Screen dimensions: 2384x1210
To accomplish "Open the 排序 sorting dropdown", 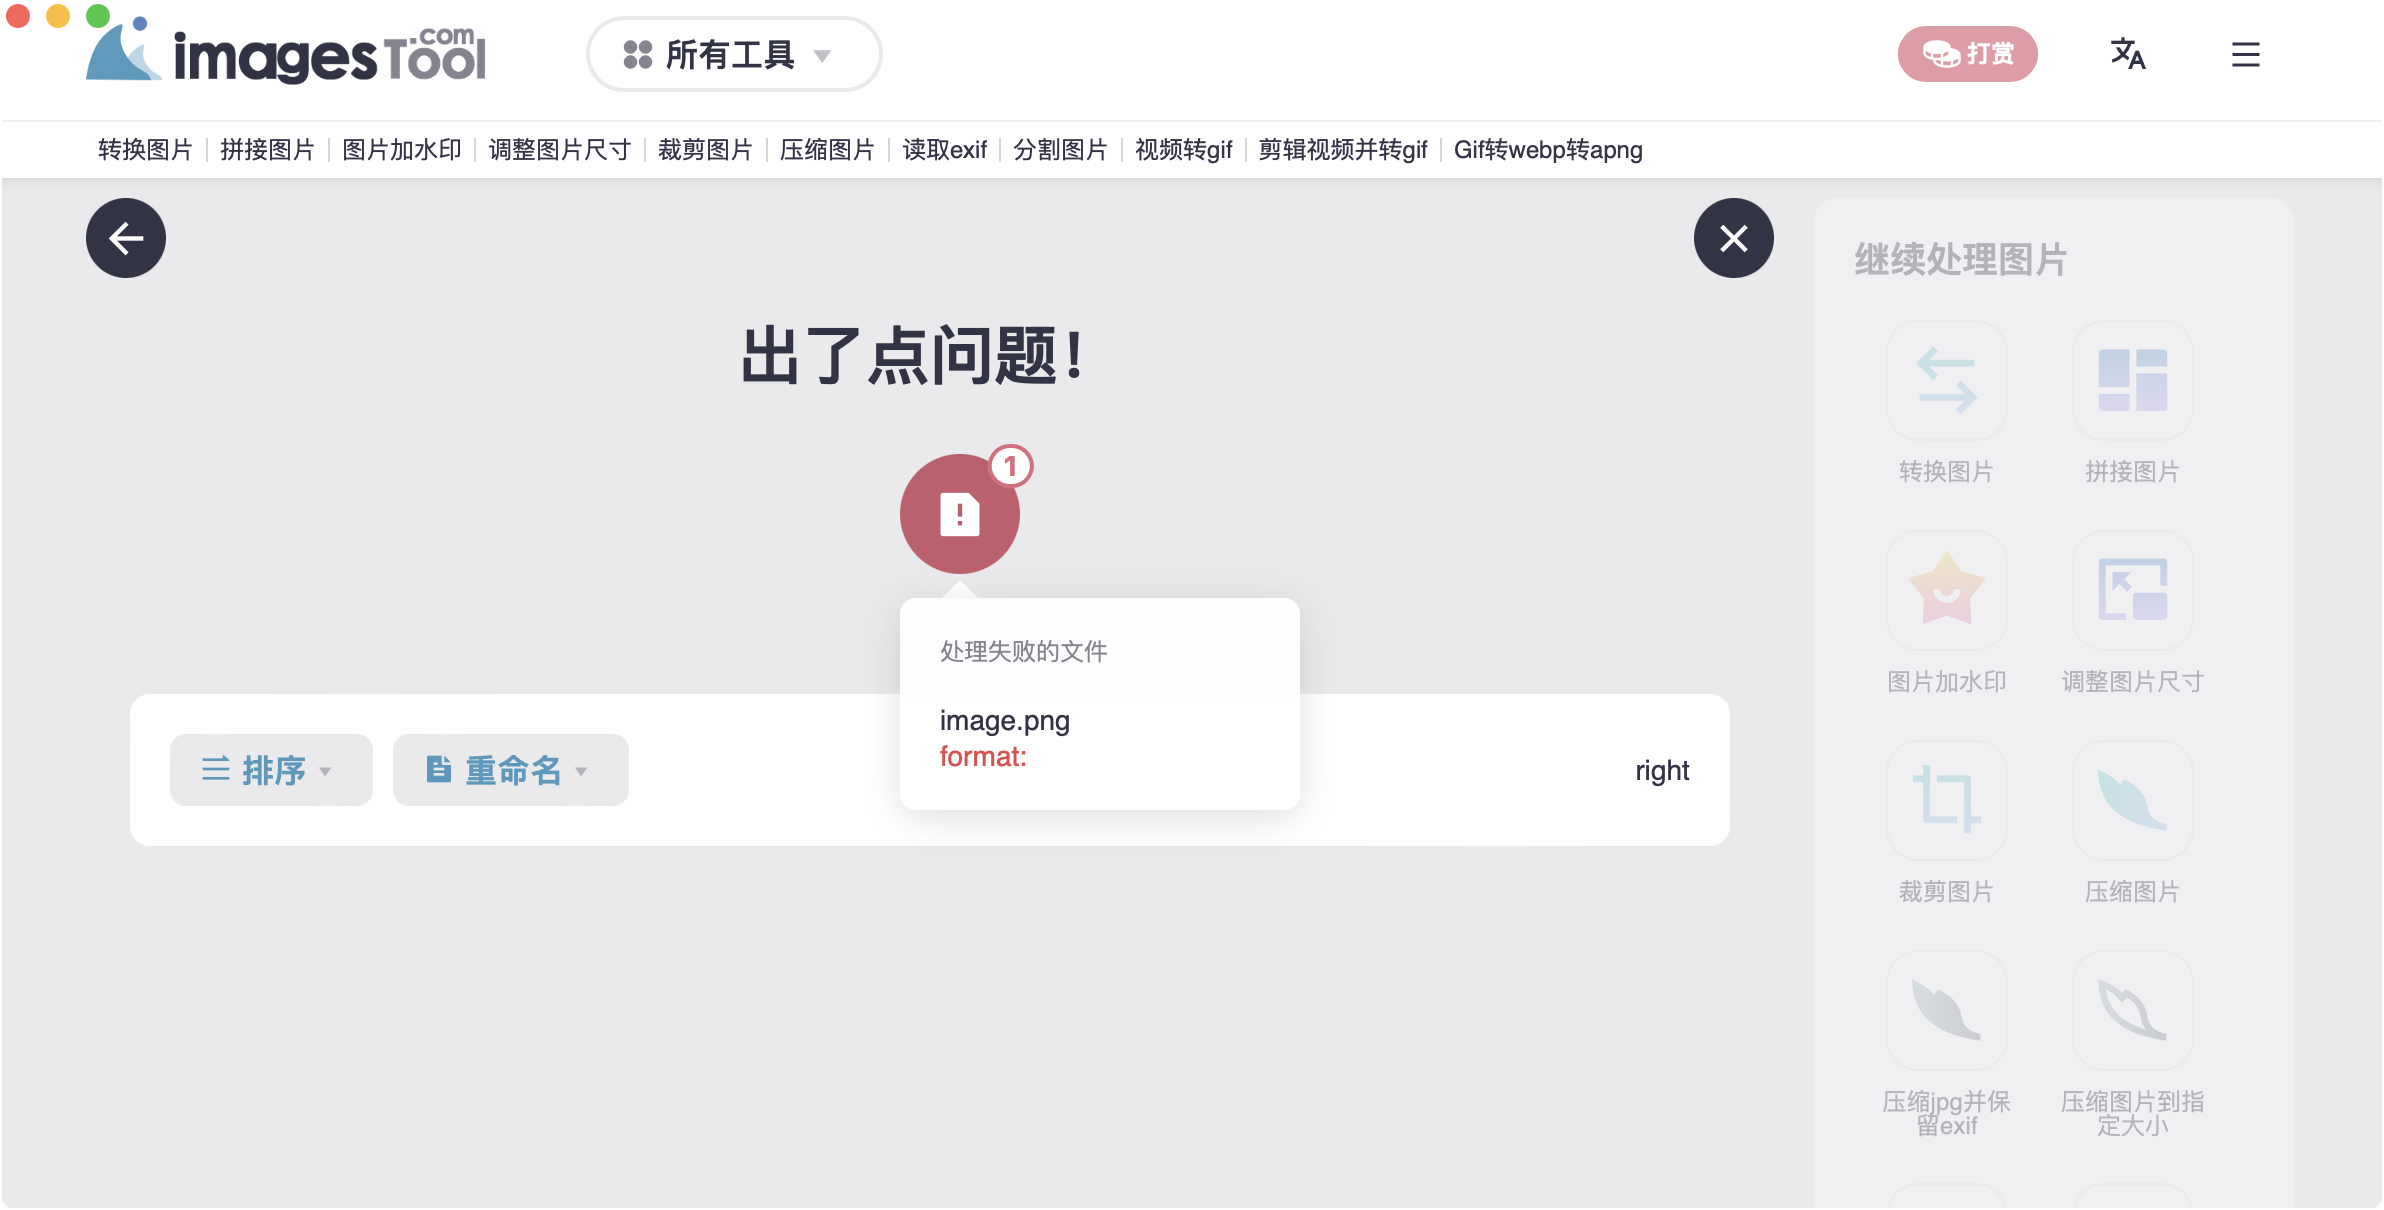I will [x=270, y=769].
